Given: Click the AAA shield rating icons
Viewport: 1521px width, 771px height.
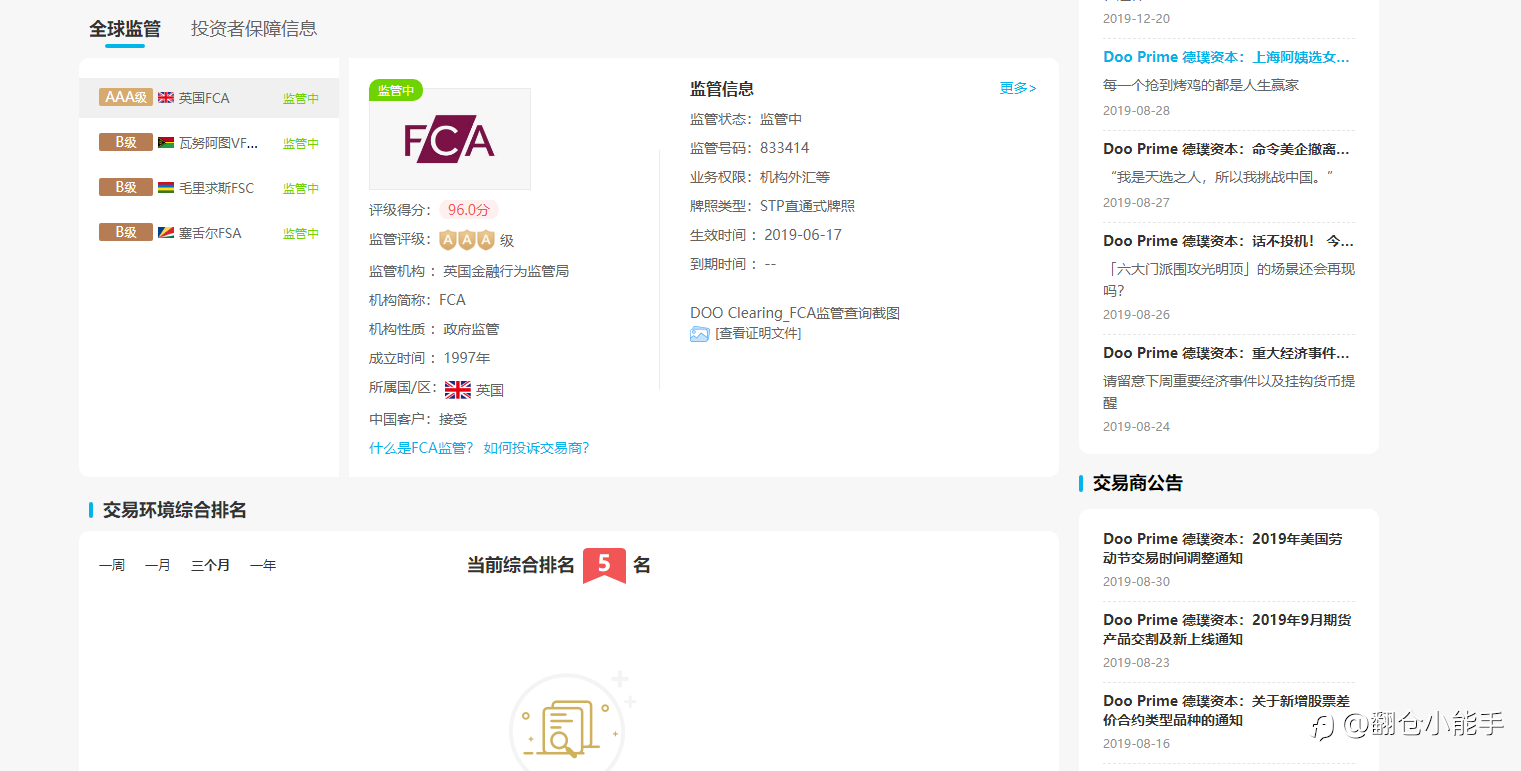Looking at the screenshot, I should click(x=467, y=240).
